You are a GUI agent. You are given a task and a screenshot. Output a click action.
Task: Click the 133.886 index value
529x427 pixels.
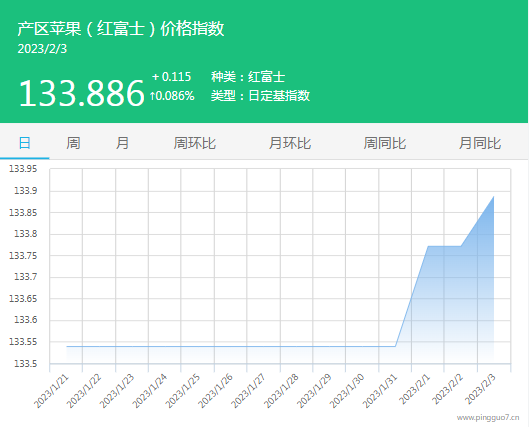[x=82, y=93]
